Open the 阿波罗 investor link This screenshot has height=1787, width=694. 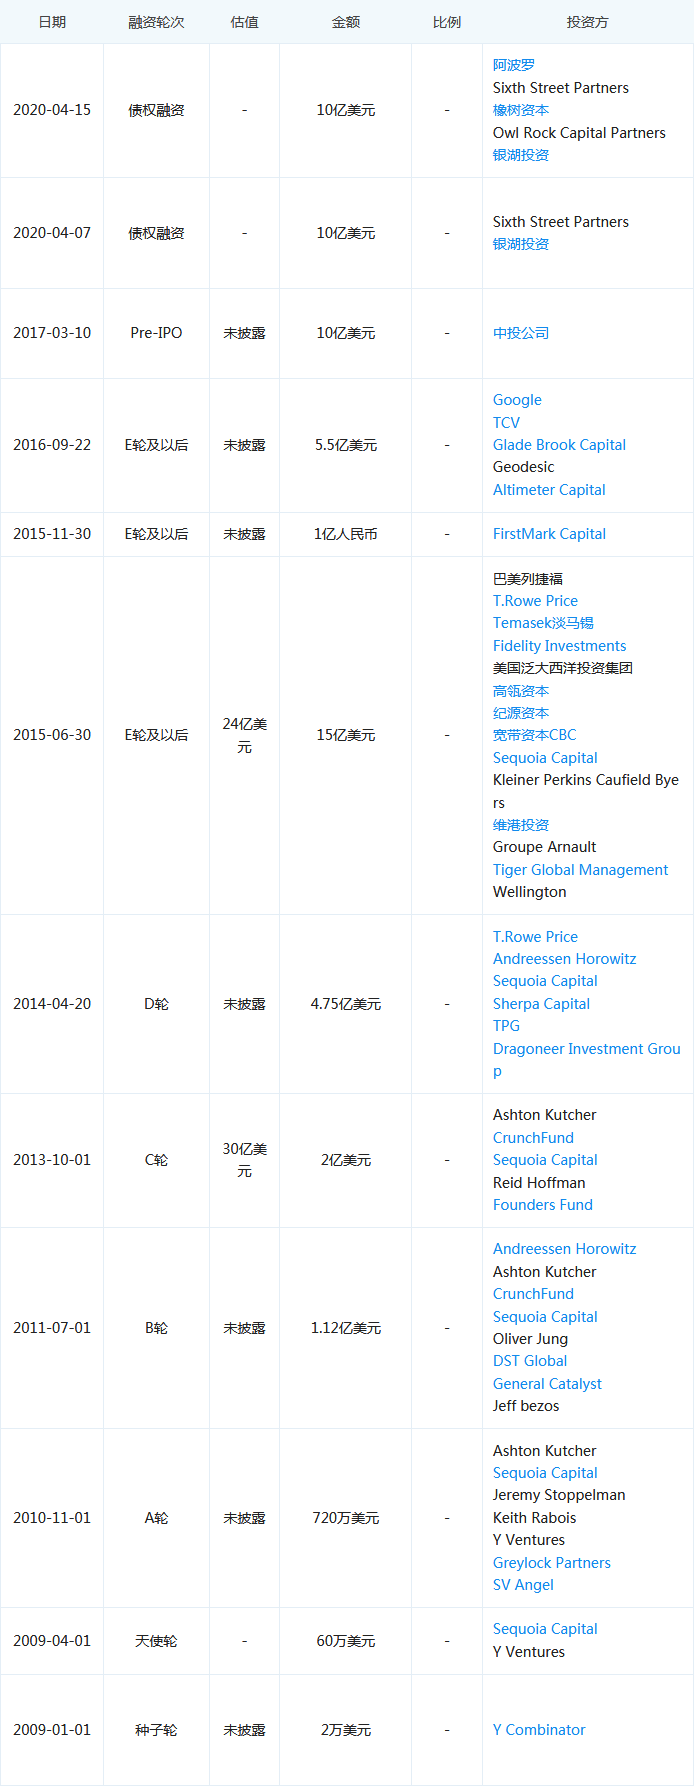(x=513, y=65)
